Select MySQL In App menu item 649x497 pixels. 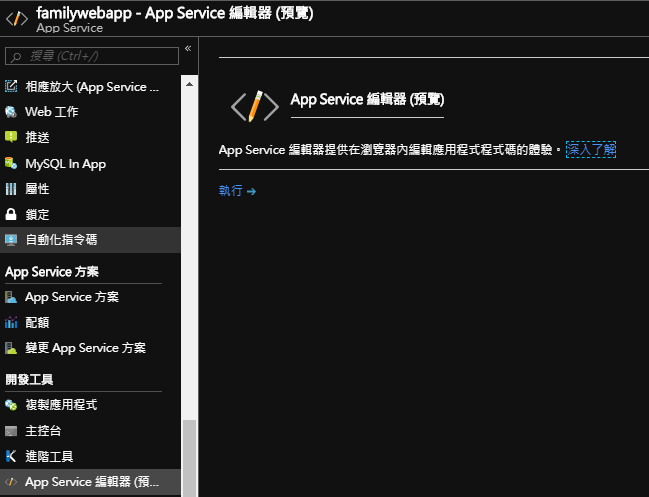coord(90,163)
